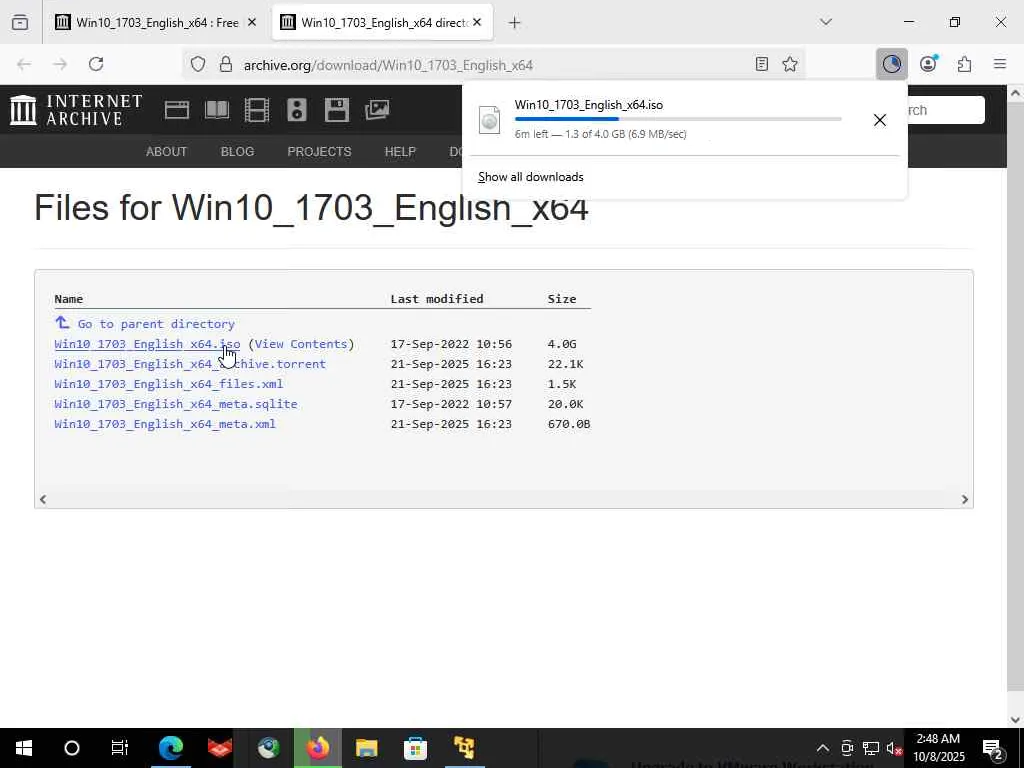The height and width of the screenshot is (768, 1024).
Task: Open Microsoft Store from the taskbar
Action: coord(415,748)
